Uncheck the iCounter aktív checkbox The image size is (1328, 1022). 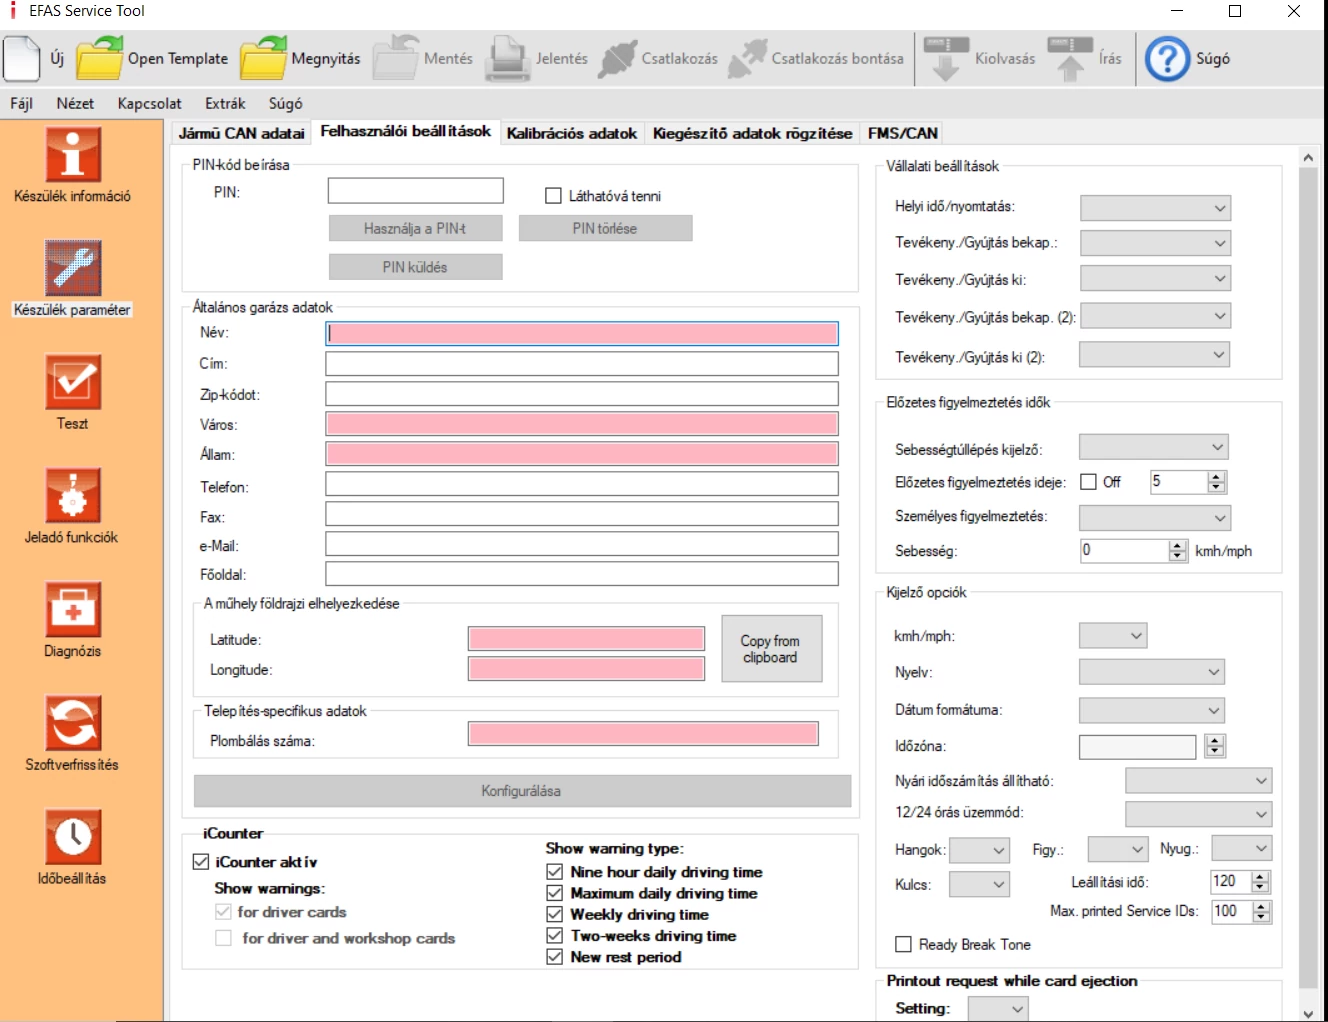coord(201,861)
